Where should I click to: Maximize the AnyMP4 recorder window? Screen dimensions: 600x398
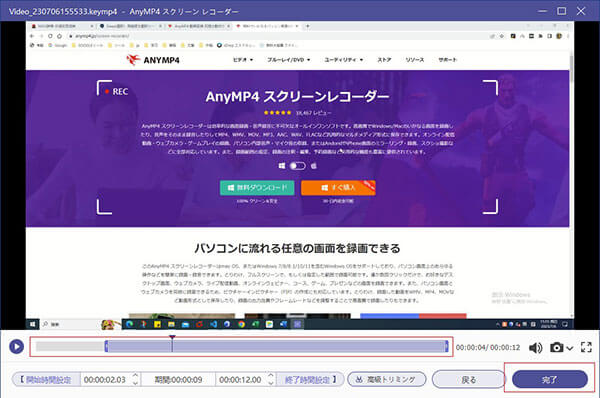pos(561,11)
